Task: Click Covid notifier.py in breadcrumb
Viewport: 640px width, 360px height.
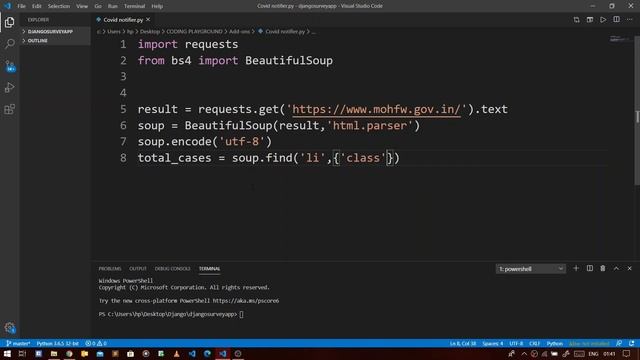Action: [285, 31]
